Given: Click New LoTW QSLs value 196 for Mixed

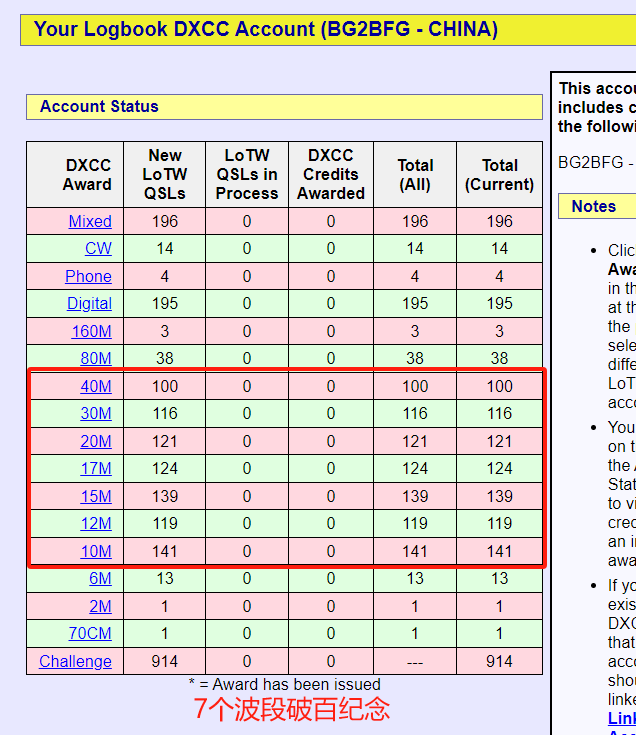Looking at the screenshot, I should pos(165,221).
